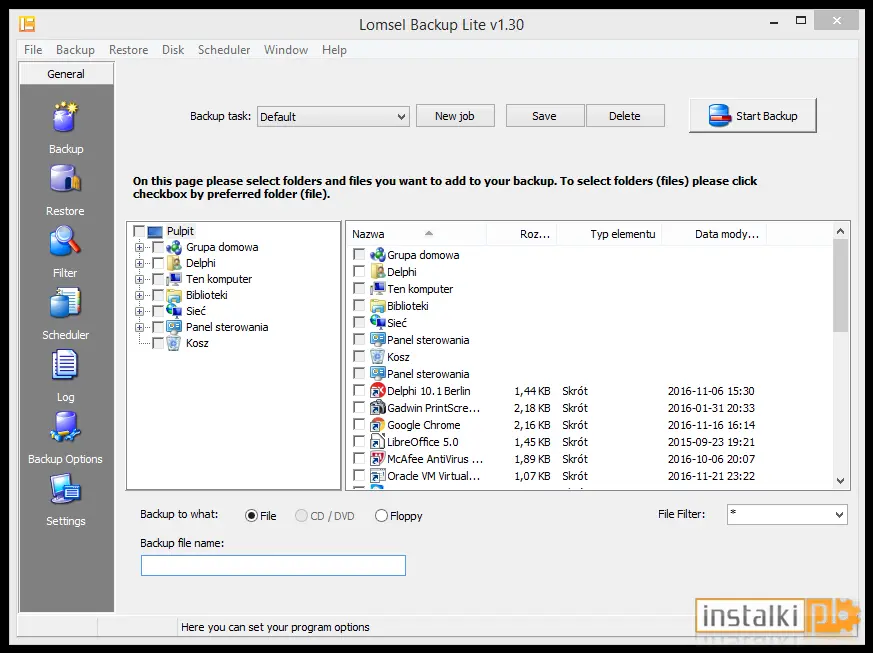Expand the Delphi tree node
This screenshot has height=653, width=873.
[x=139, y=263]
